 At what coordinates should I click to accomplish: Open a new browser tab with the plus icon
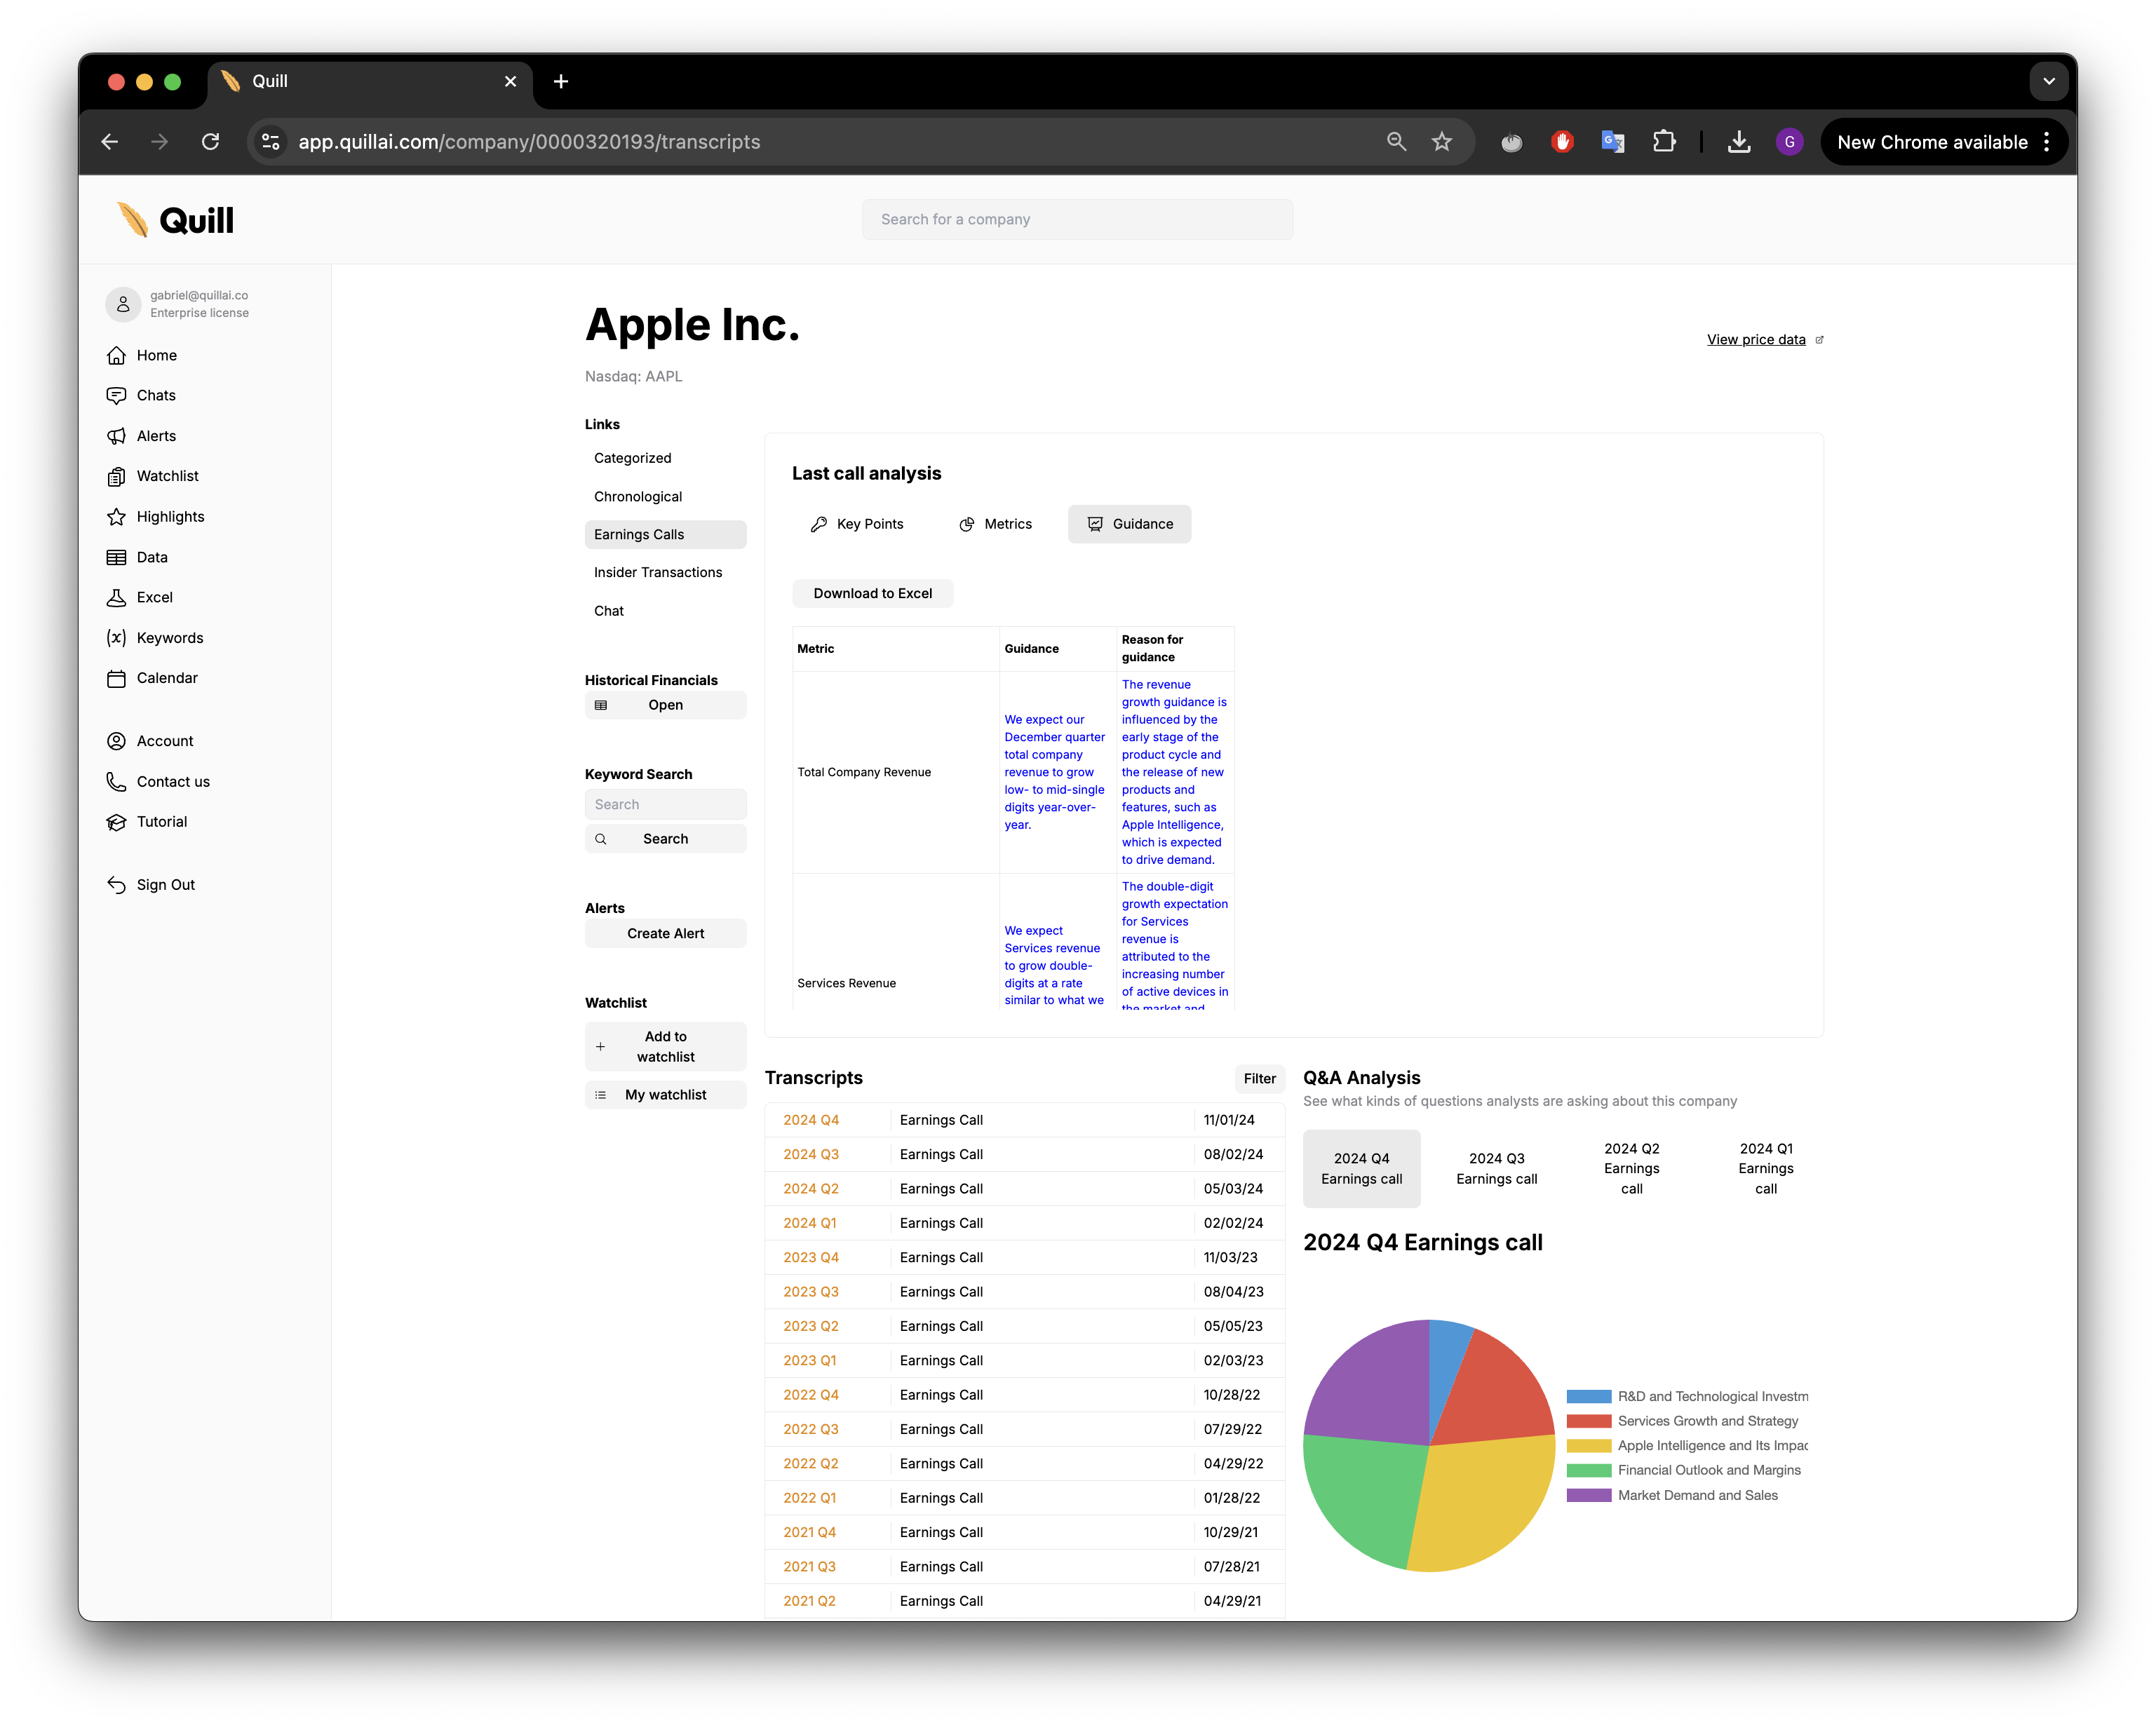(x=561, y=81)
